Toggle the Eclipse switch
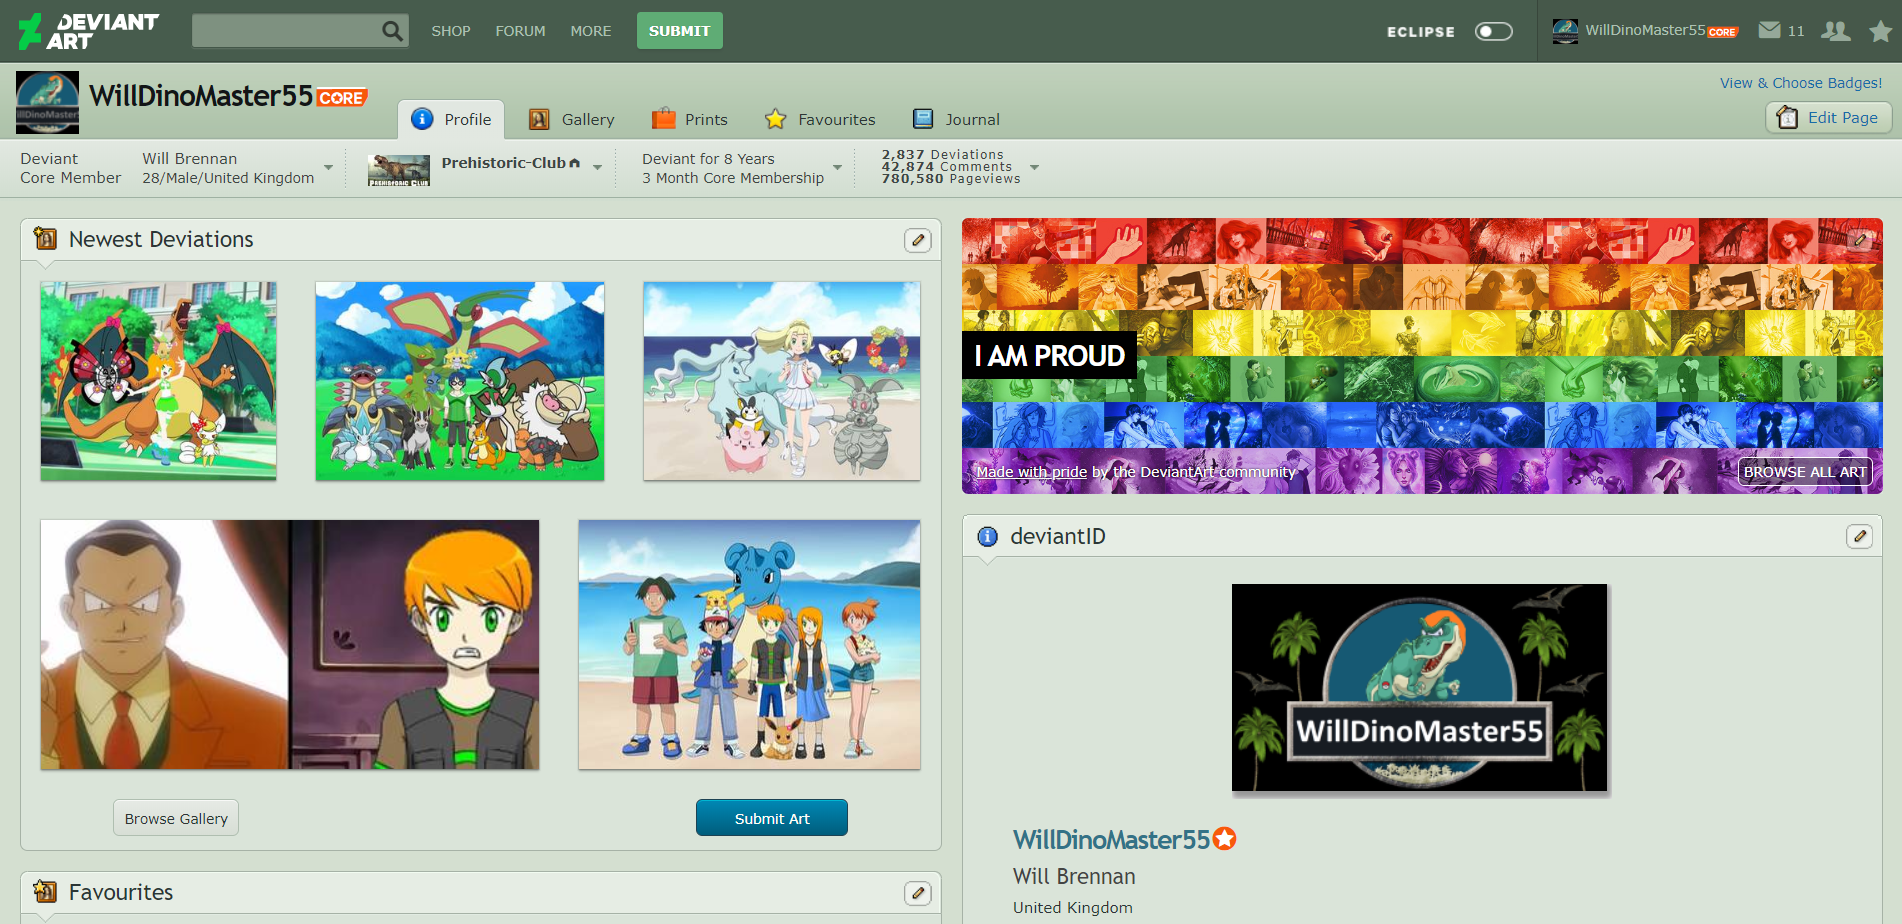Screen dimensions: 1902x924 tap(1493, 31)
